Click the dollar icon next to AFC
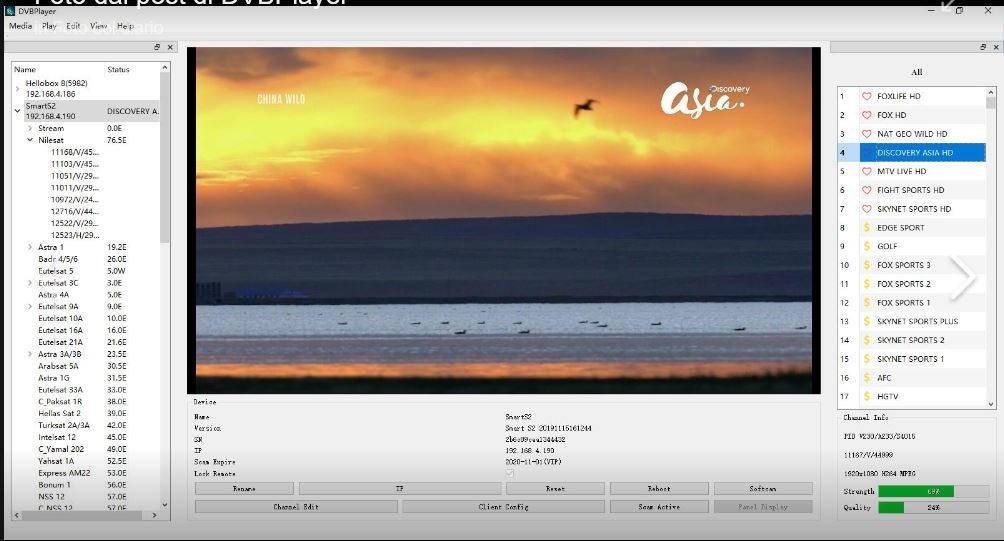Viewport: 1004px width, 541px height. (866, 378)
